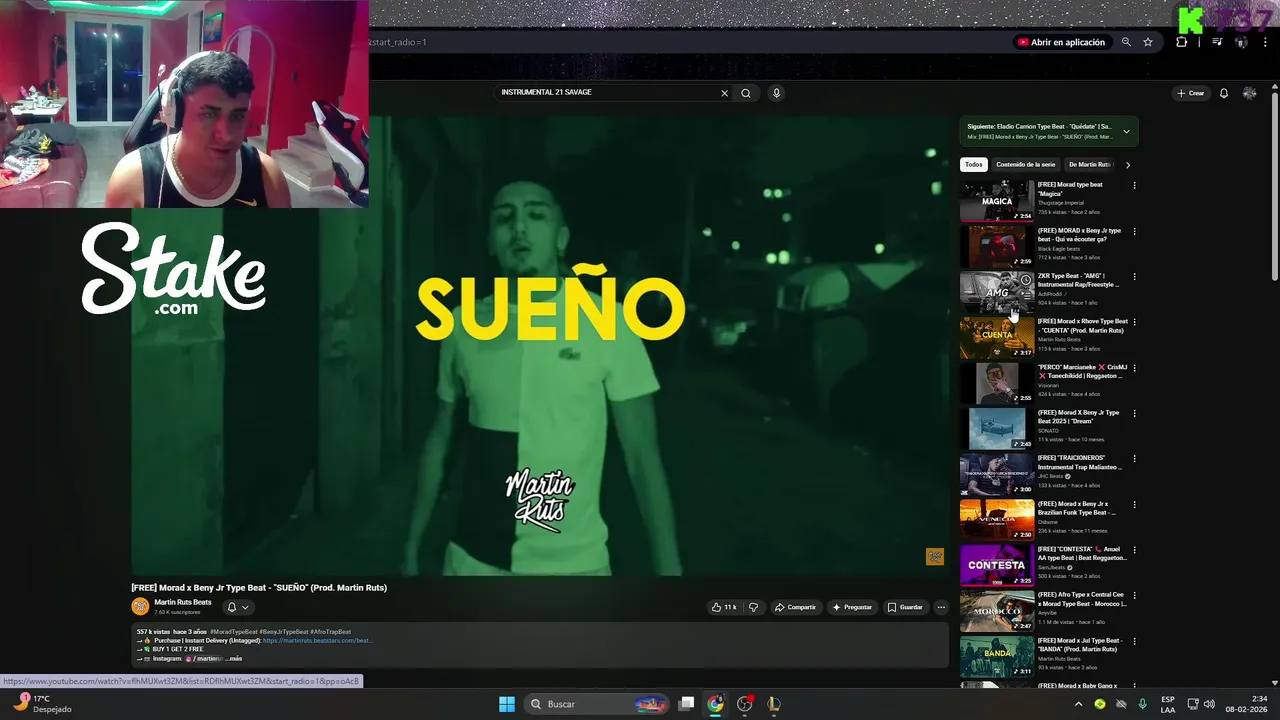
Task: Click inside the YouTube search field
Action: [x=606, y=93]
